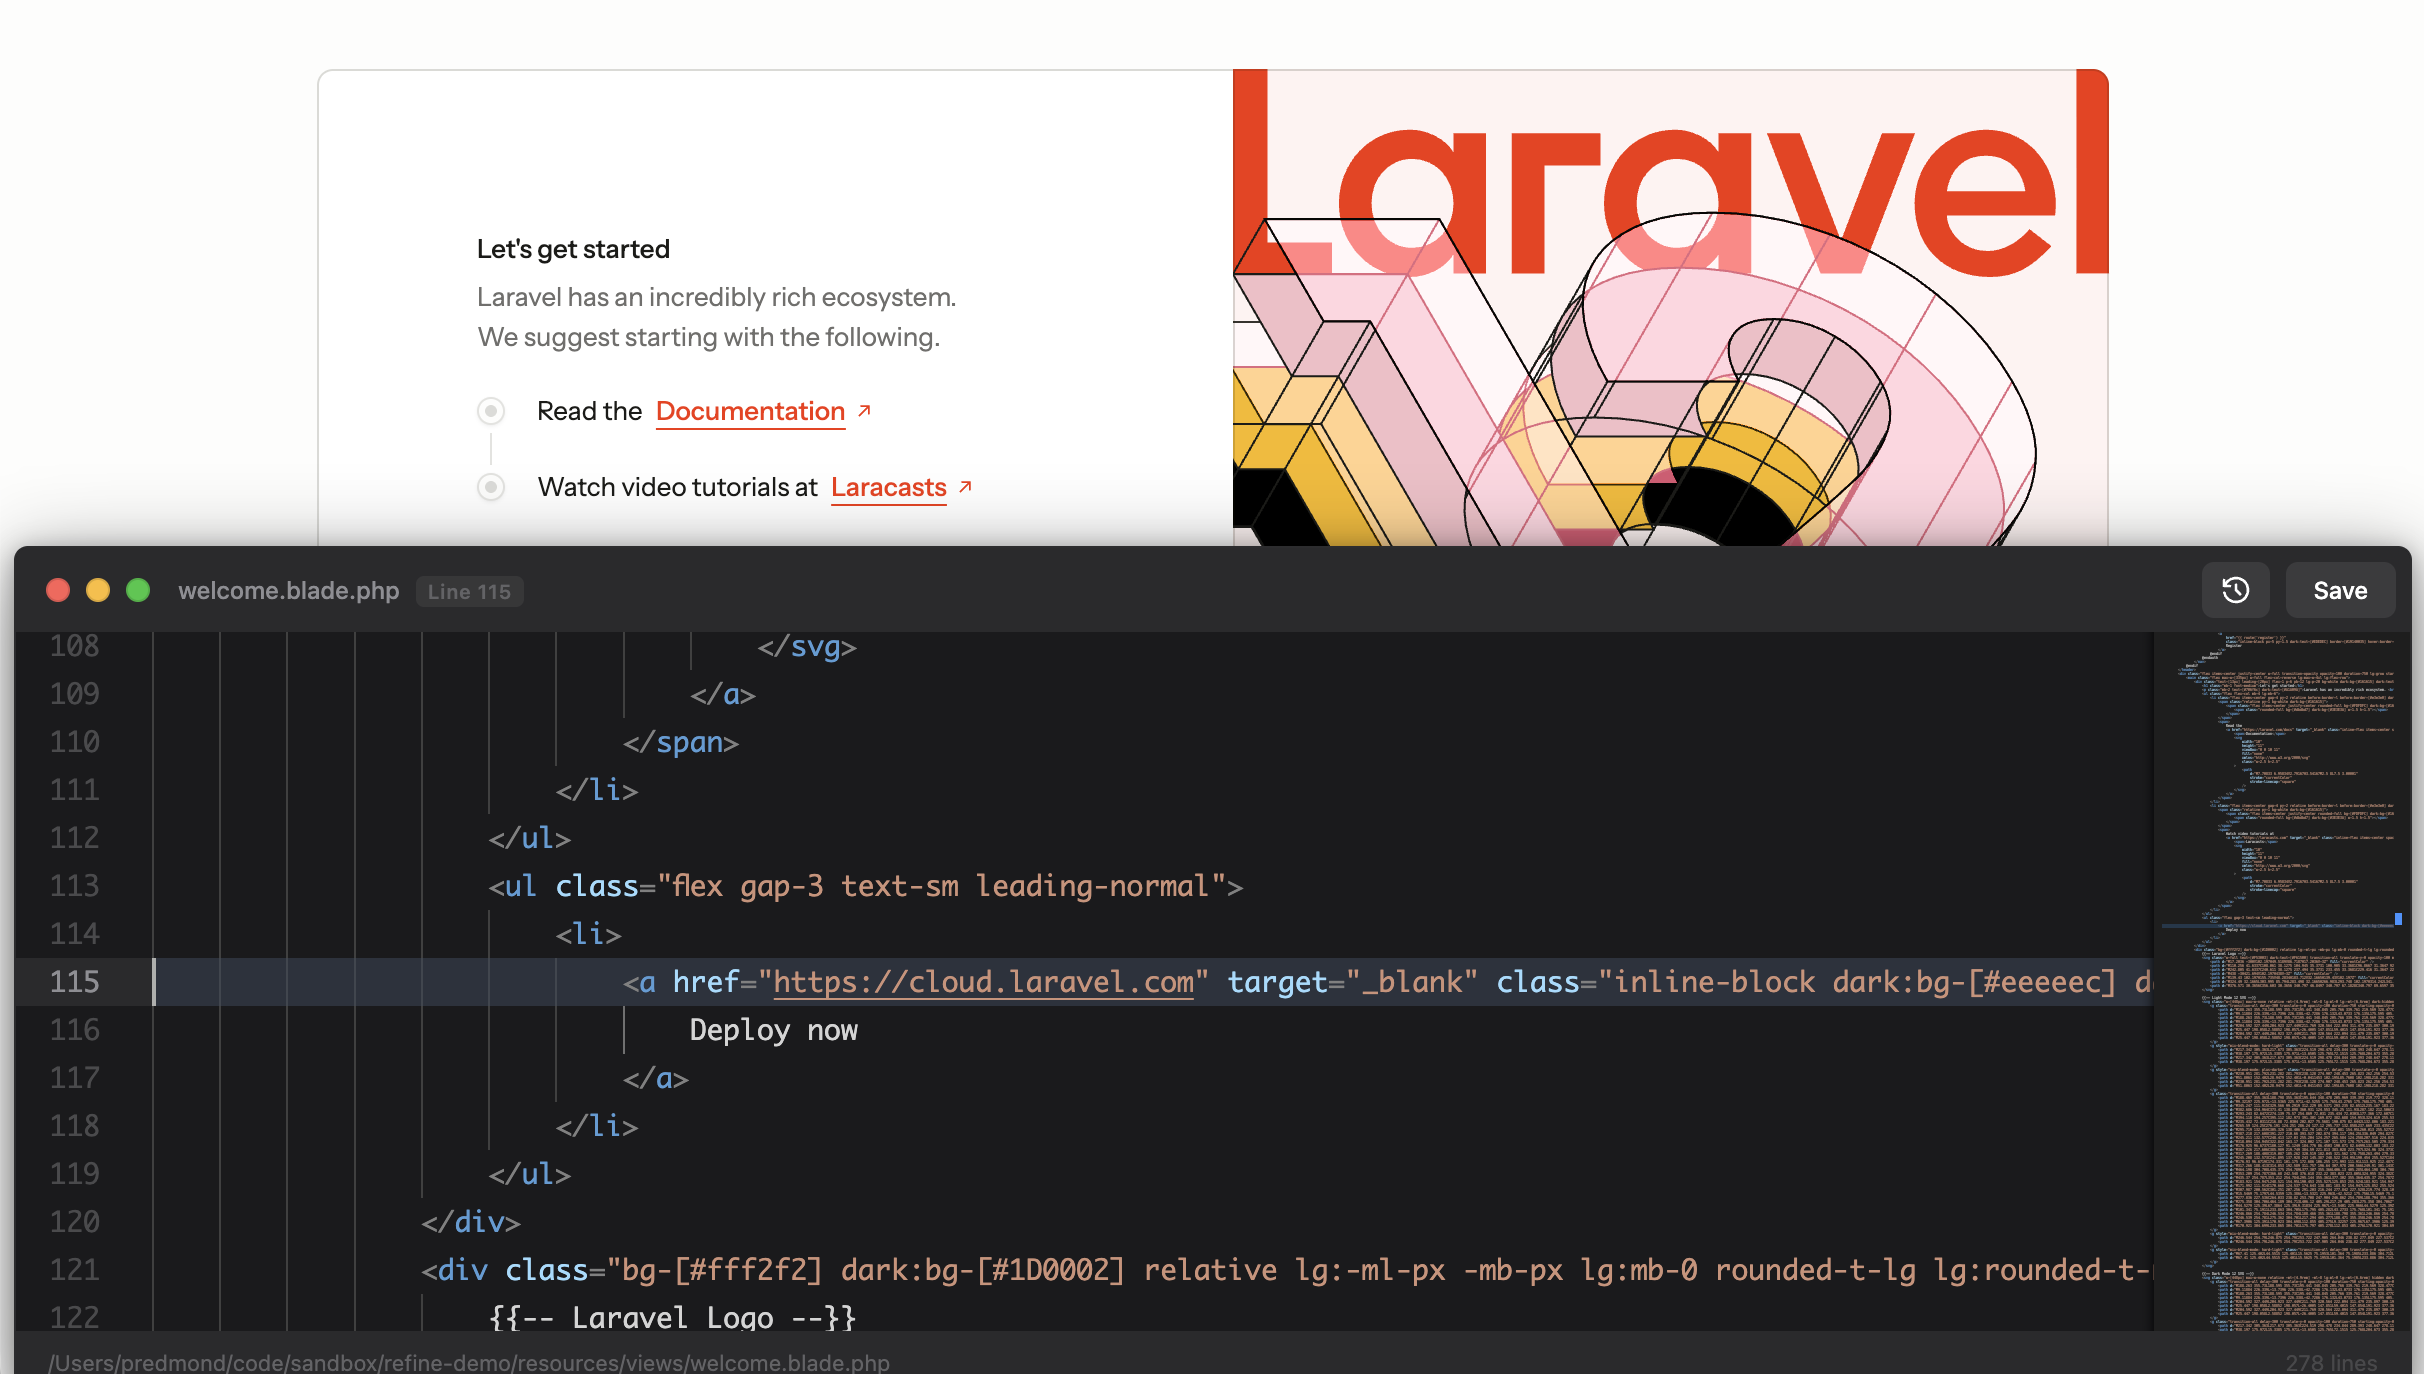Screen dimensions: 2424x1374
Task: Select the bullet circle next to Watch video tutorials
Action: tap(491, 487)
